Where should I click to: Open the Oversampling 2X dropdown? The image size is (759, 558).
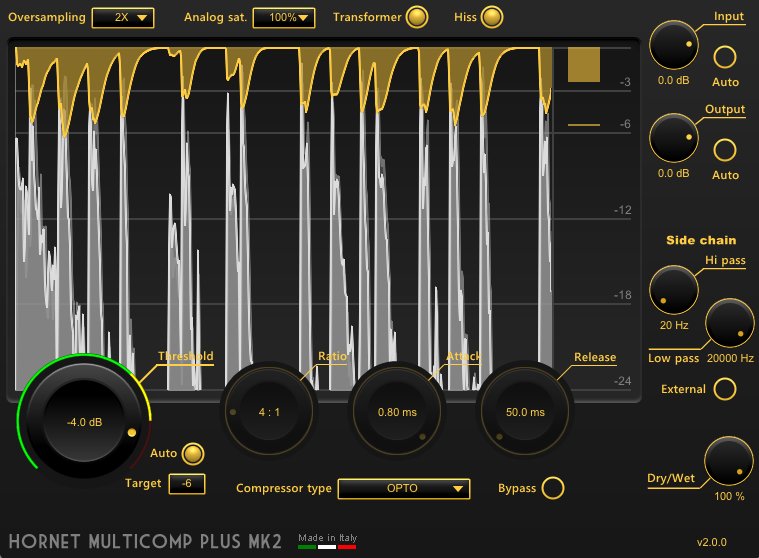[x=123, y=17]
